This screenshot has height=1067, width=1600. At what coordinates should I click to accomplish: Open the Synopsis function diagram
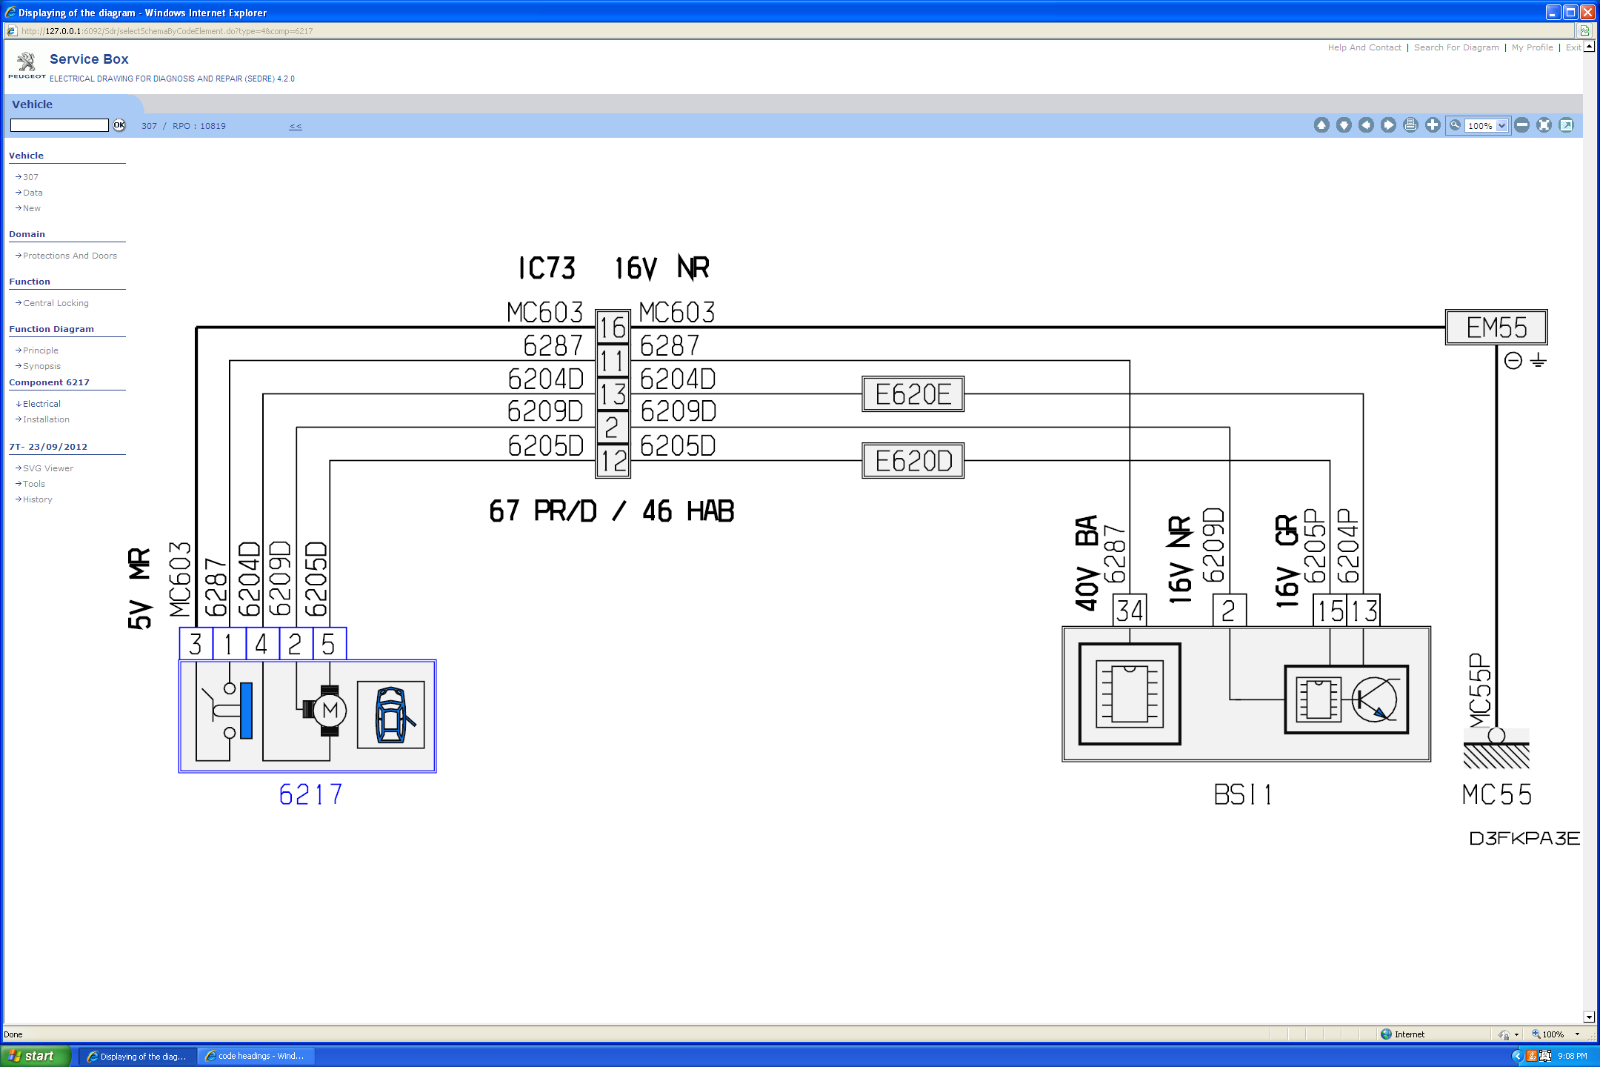(x=42, y=366)
